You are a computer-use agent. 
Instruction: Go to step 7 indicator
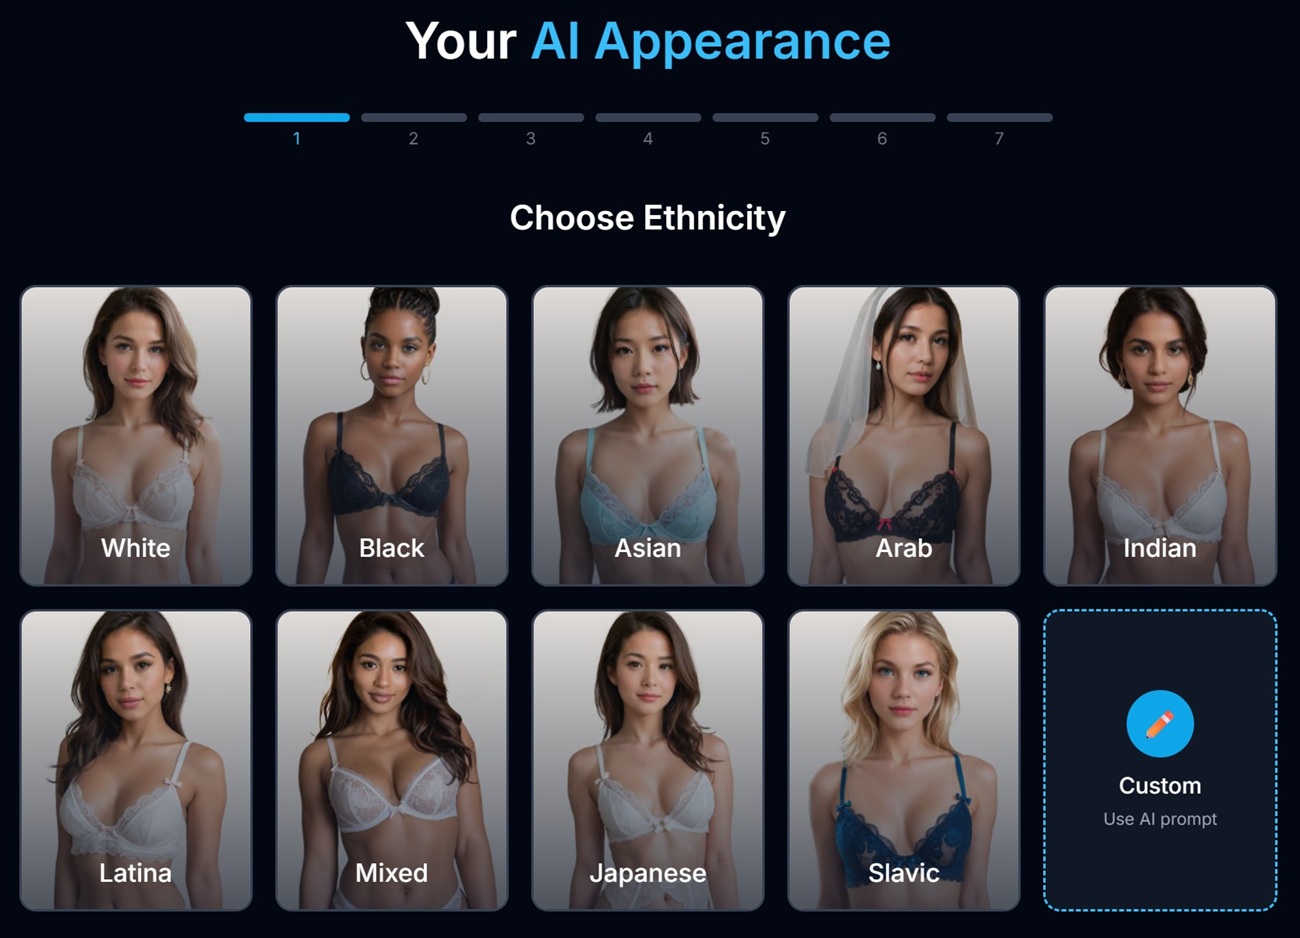click(x=999, y=128)
